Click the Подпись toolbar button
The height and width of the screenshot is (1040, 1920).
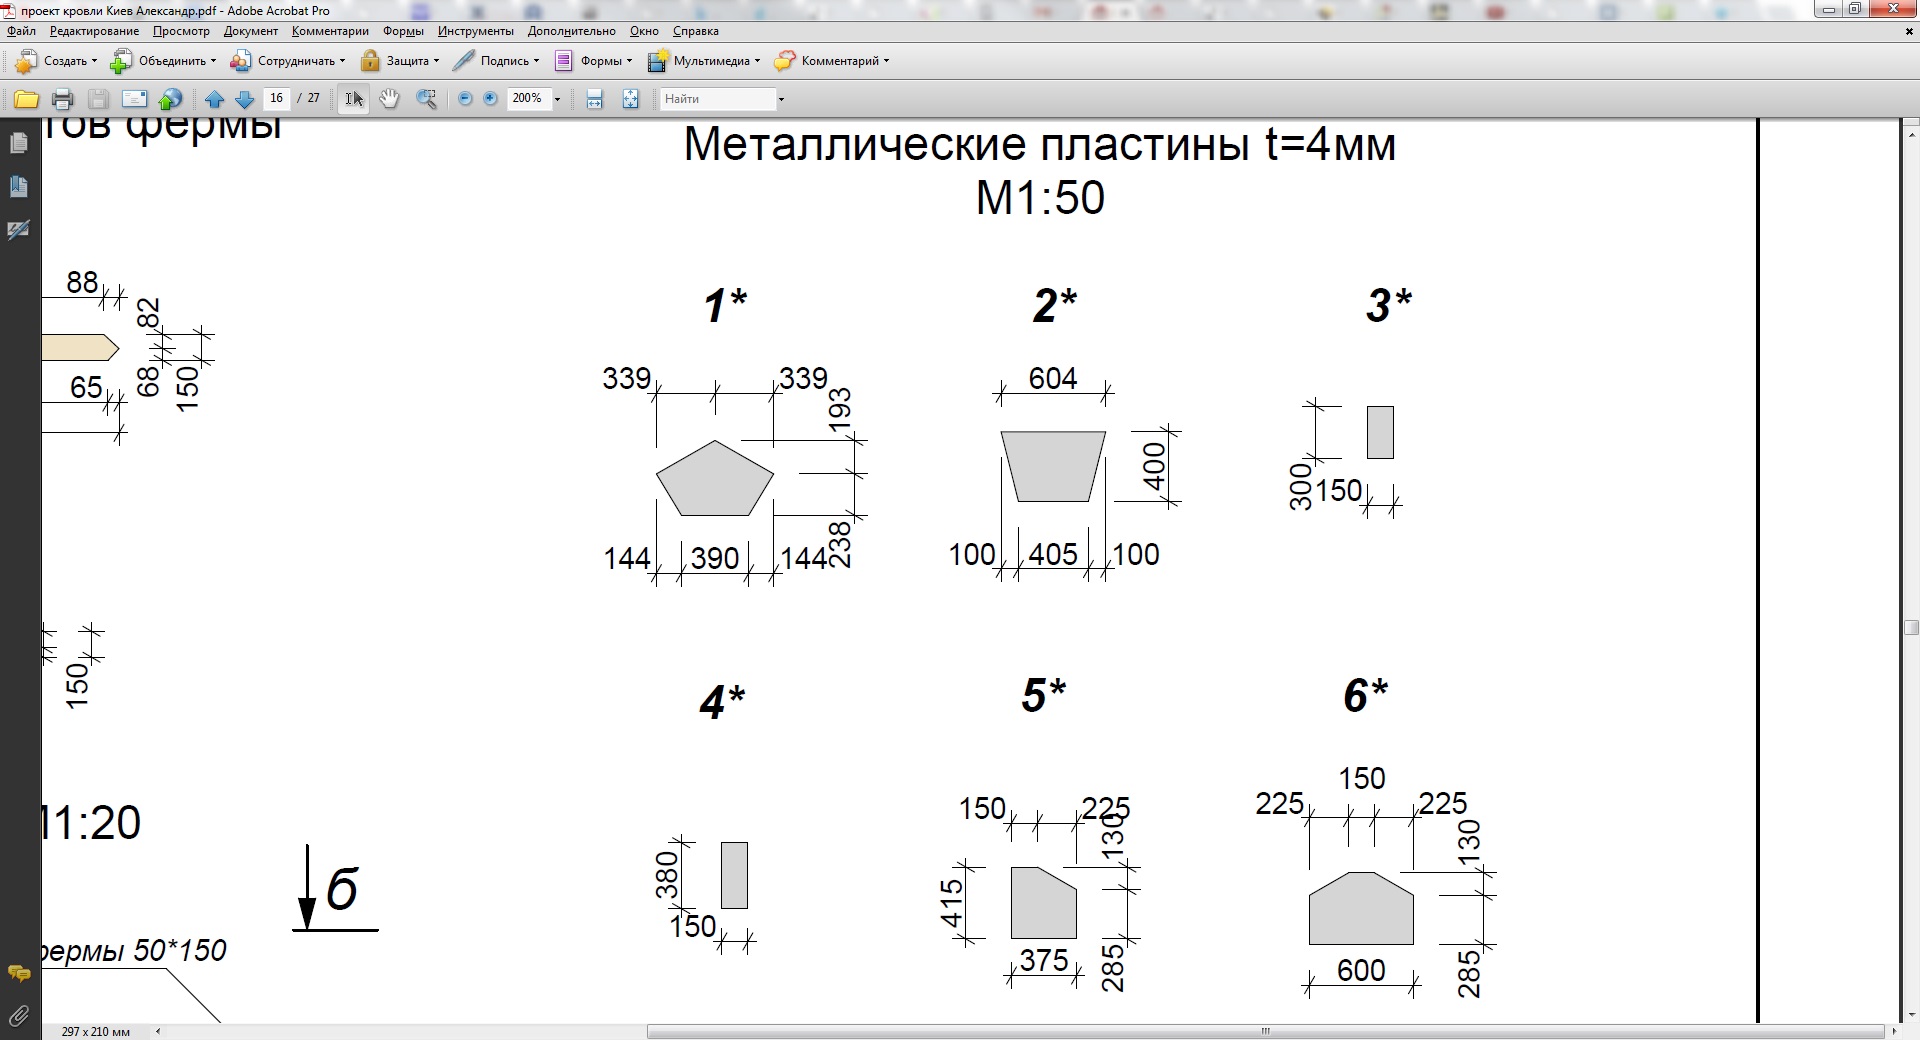point(496,61)
